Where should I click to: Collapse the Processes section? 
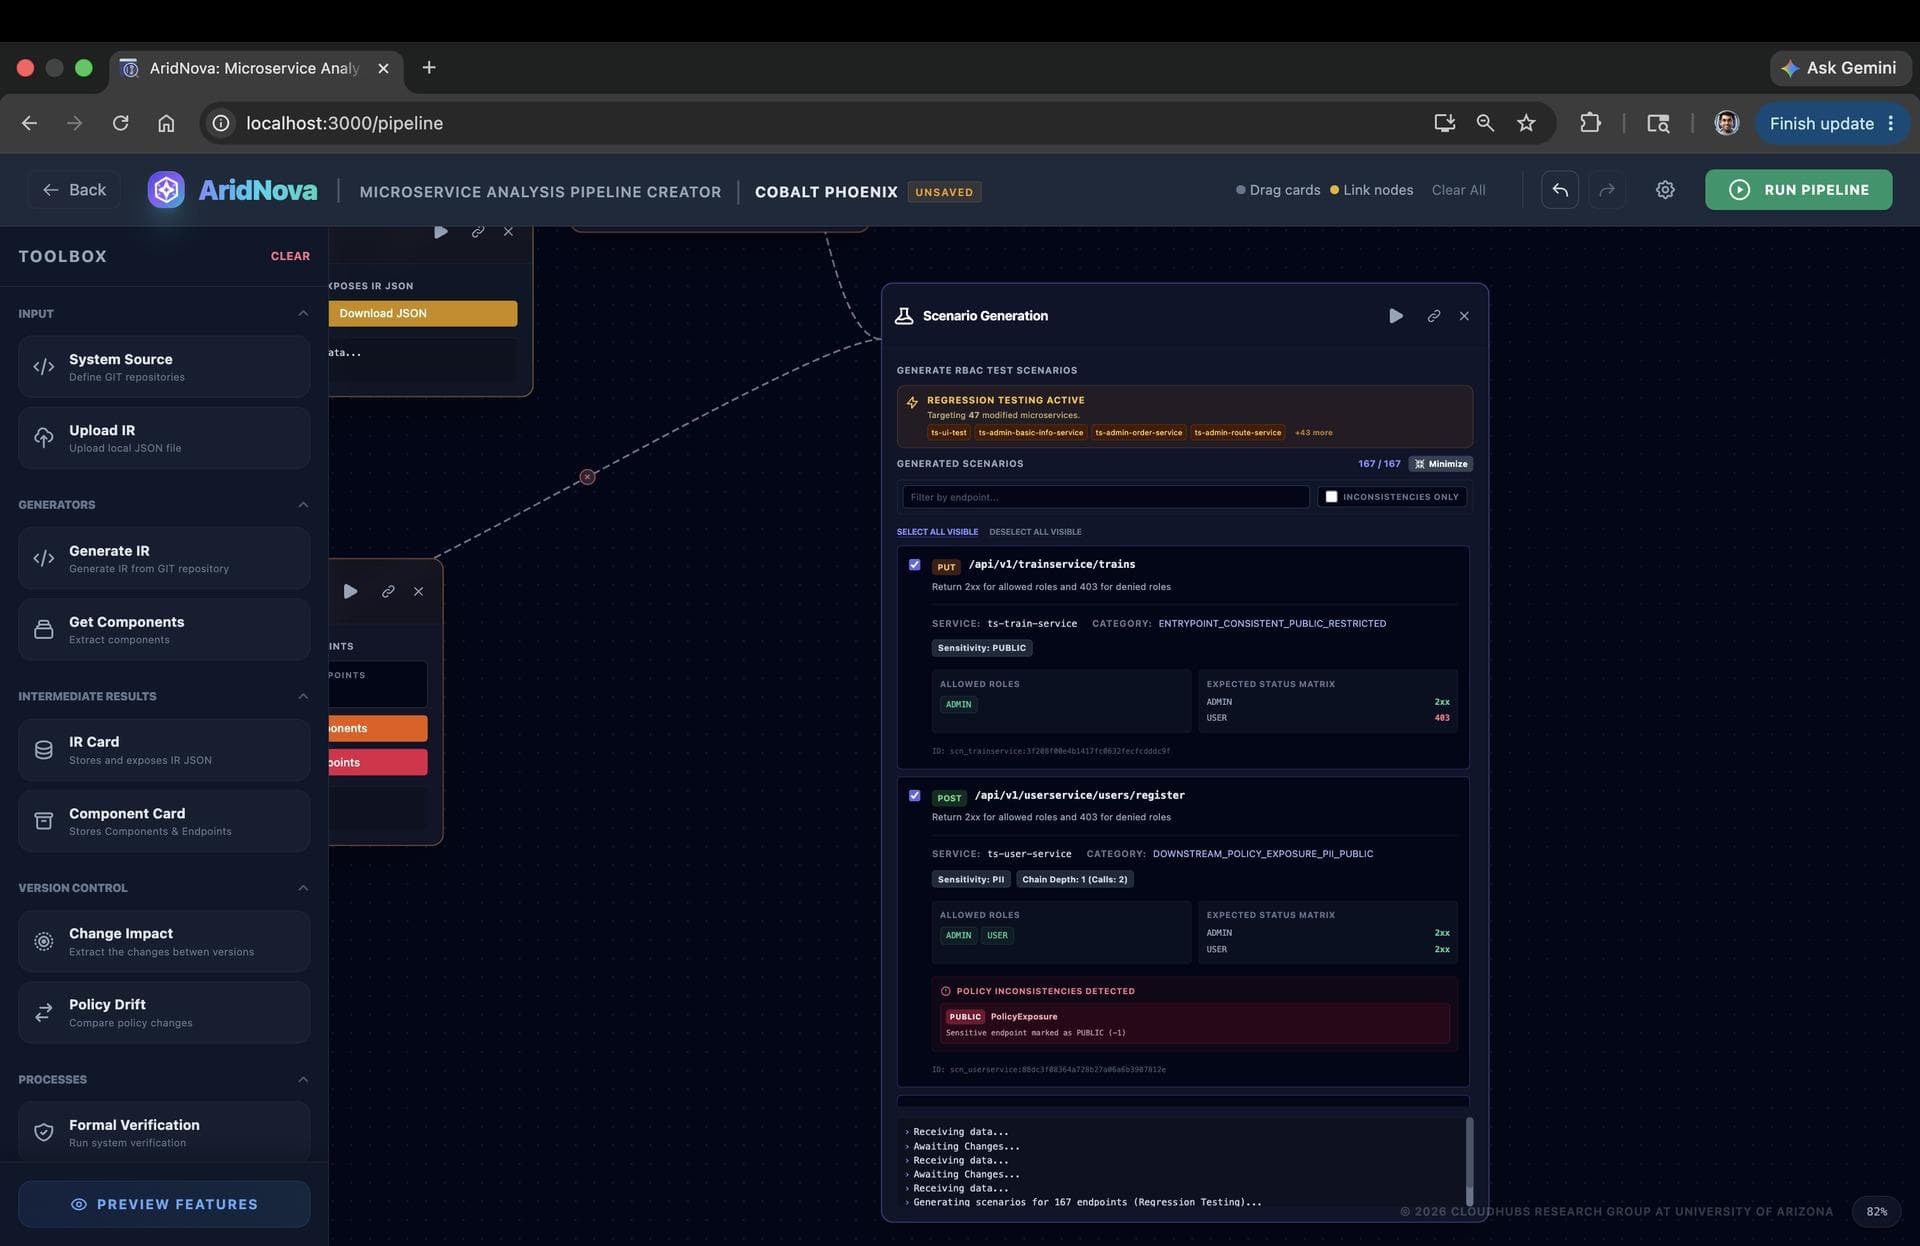coord(303,1079)
